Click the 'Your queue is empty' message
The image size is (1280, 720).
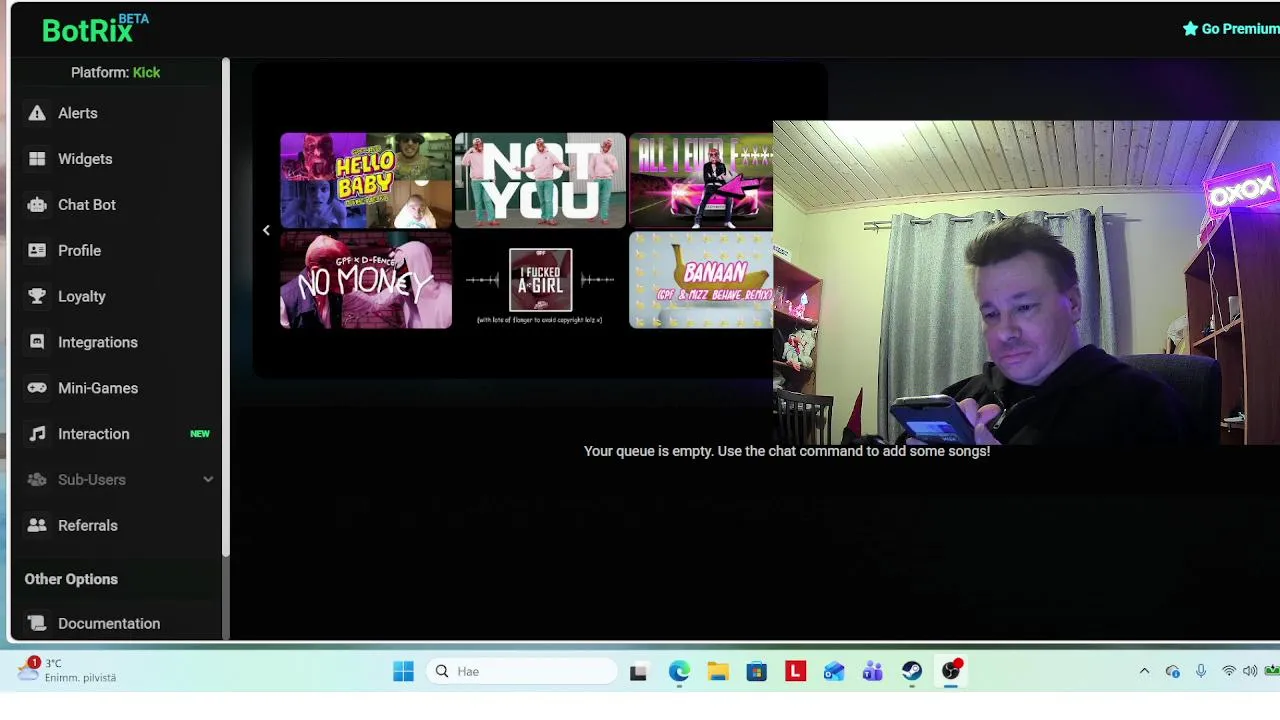(x=787, y=451)
